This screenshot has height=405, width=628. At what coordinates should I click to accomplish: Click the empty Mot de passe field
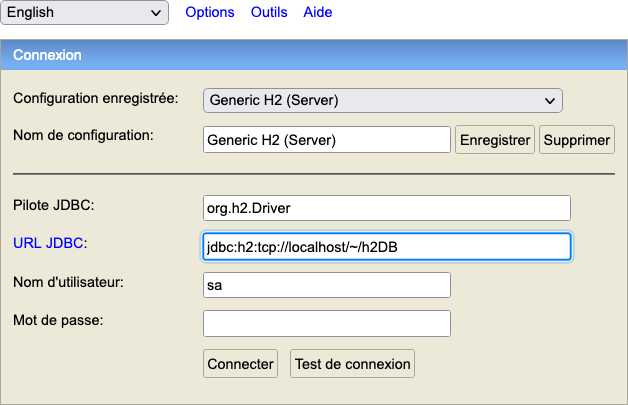[327, 323]
